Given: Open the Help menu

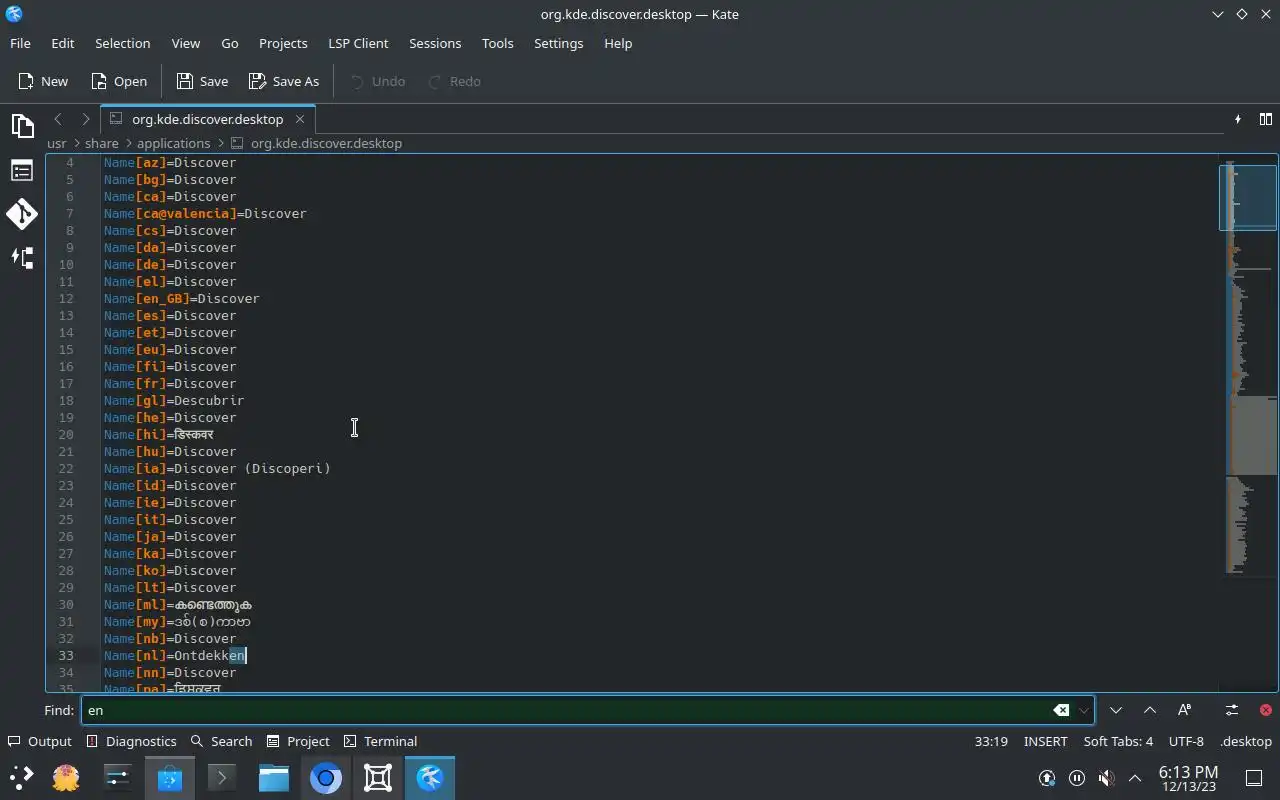Looking at the screenshot, I should [x=618, y=43].
